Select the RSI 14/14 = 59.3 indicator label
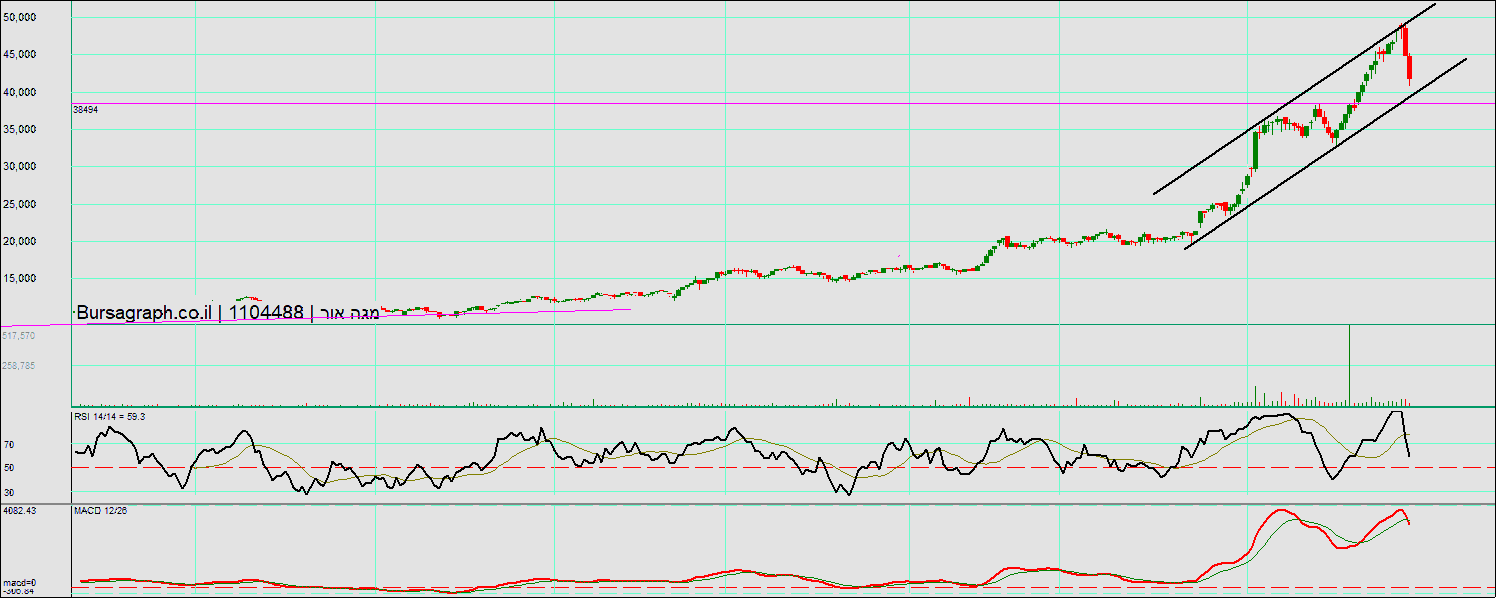 point(109,416)
